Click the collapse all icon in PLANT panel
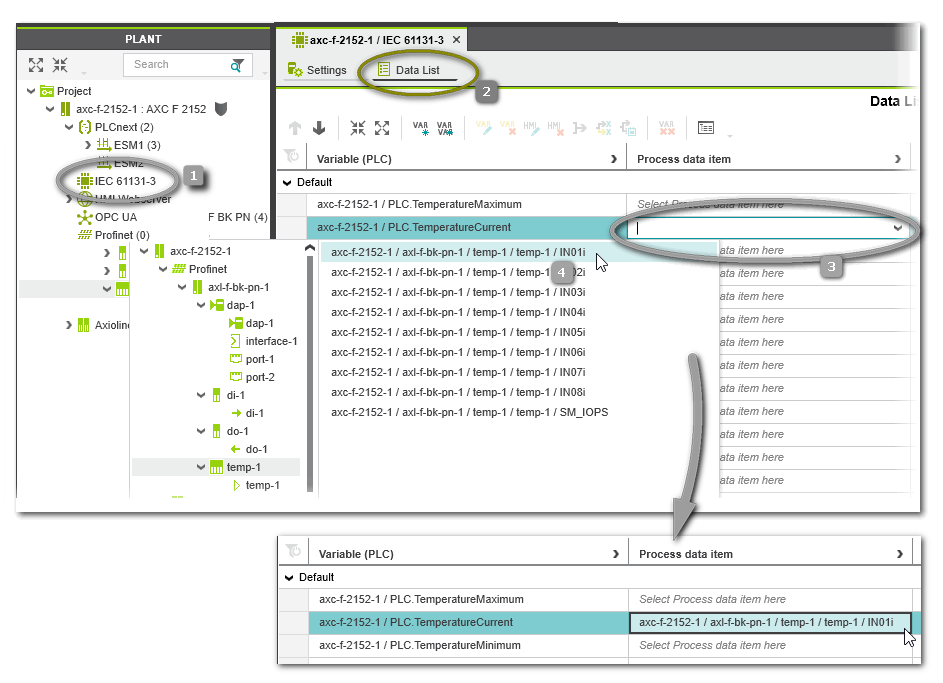 click(x=60, y=65)
